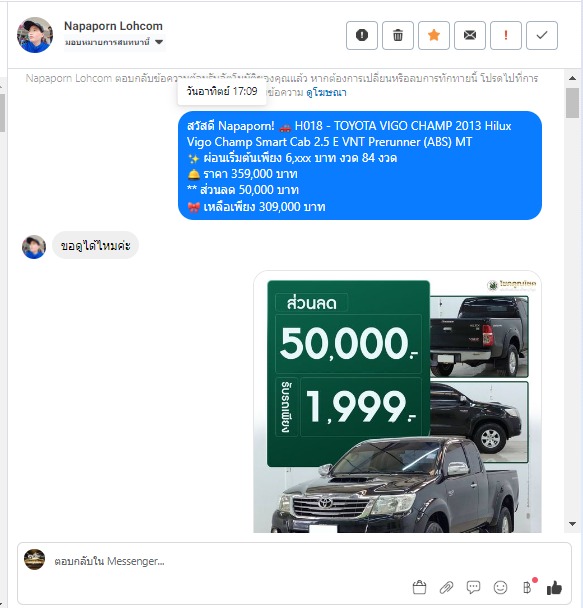Click the scrollbar up arrow
This screenshot has width=583, height=608.
[x=573, y=78]
